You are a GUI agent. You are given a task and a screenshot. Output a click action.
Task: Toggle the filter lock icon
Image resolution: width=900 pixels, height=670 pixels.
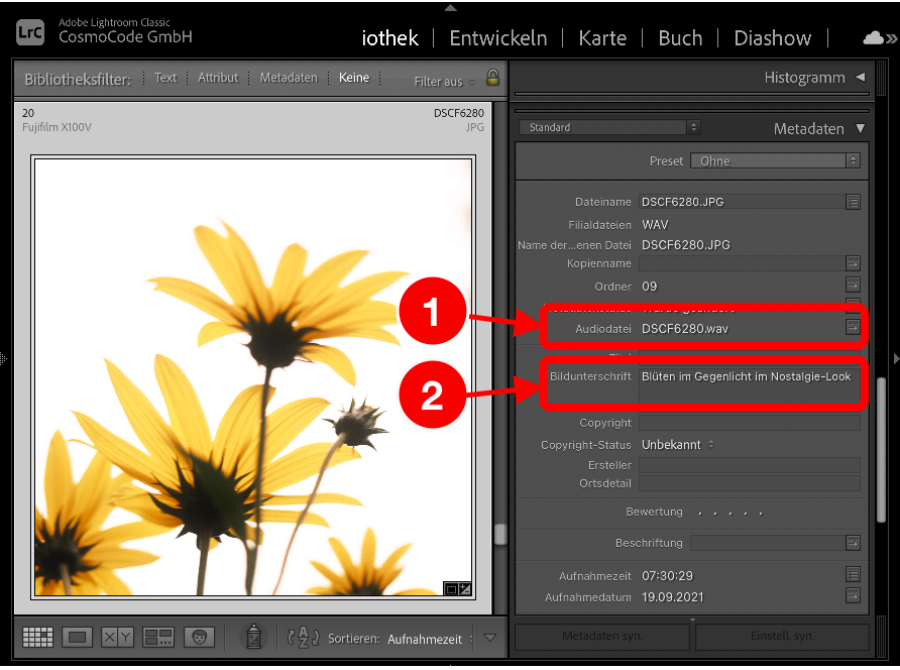pos(492,77)
